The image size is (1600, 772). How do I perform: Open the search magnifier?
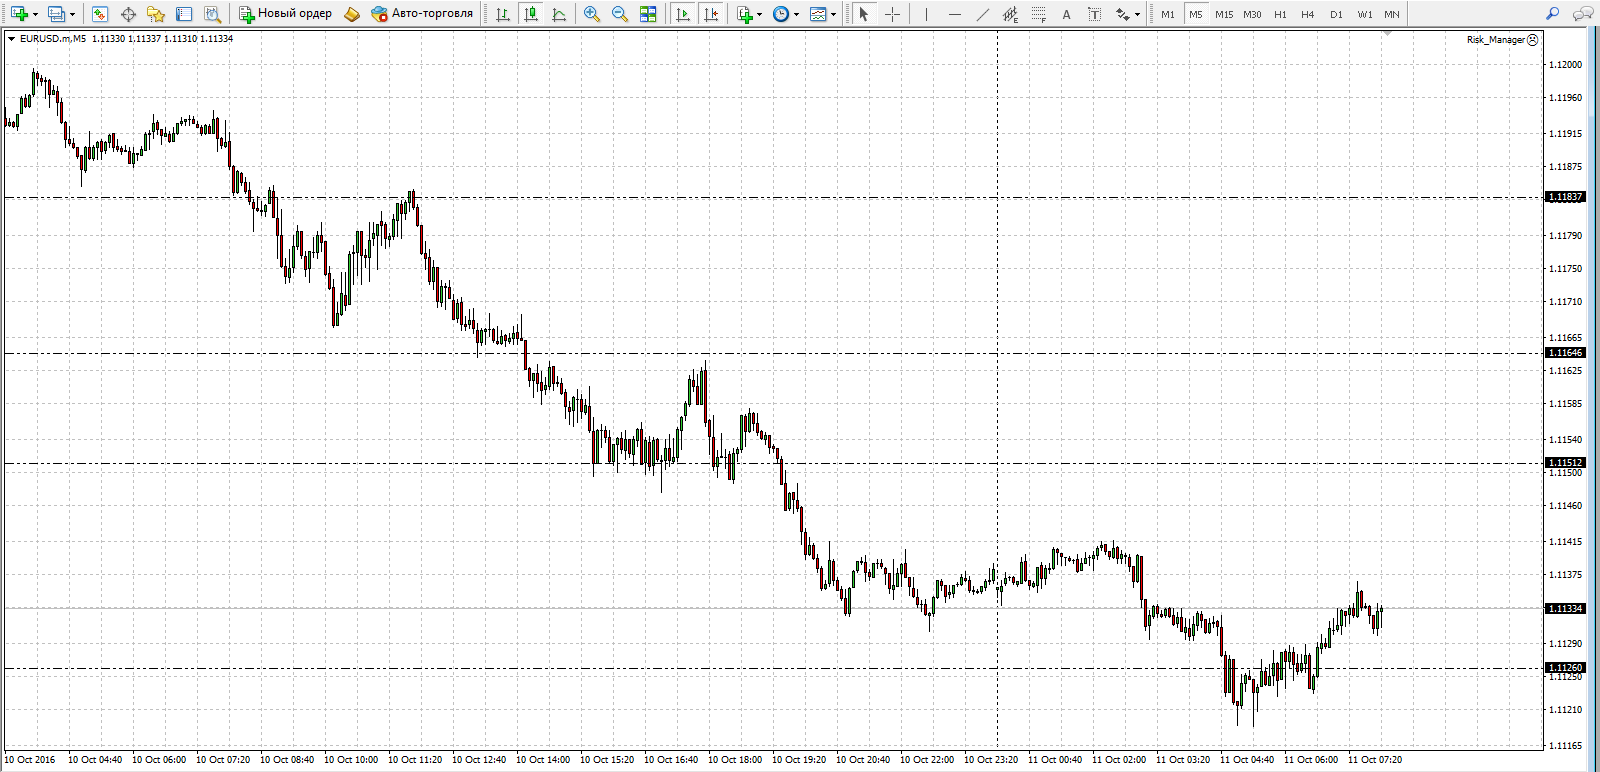click(1553, 14)
